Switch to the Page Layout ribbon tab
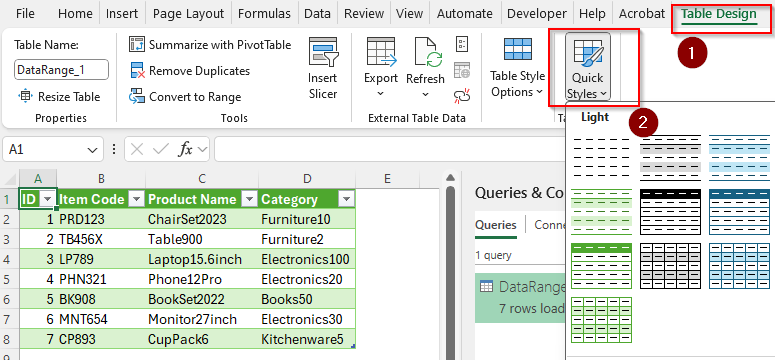Image resolution: width=775 pixels, height=360 pixels. 188,13
